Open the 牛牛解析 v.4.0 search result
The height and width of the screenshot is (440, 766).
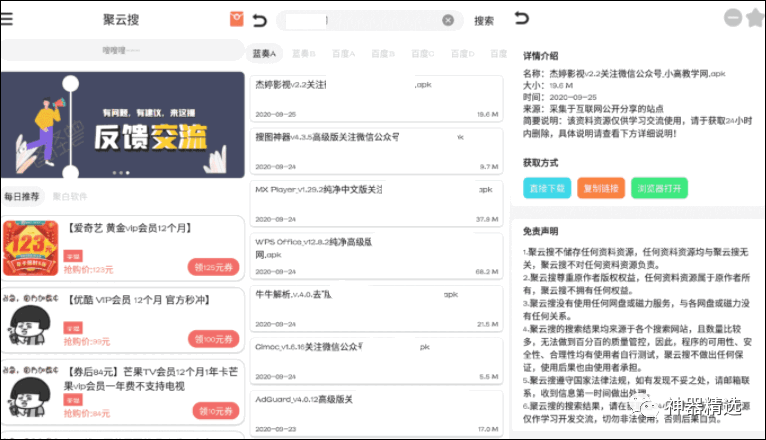(376, 309)
